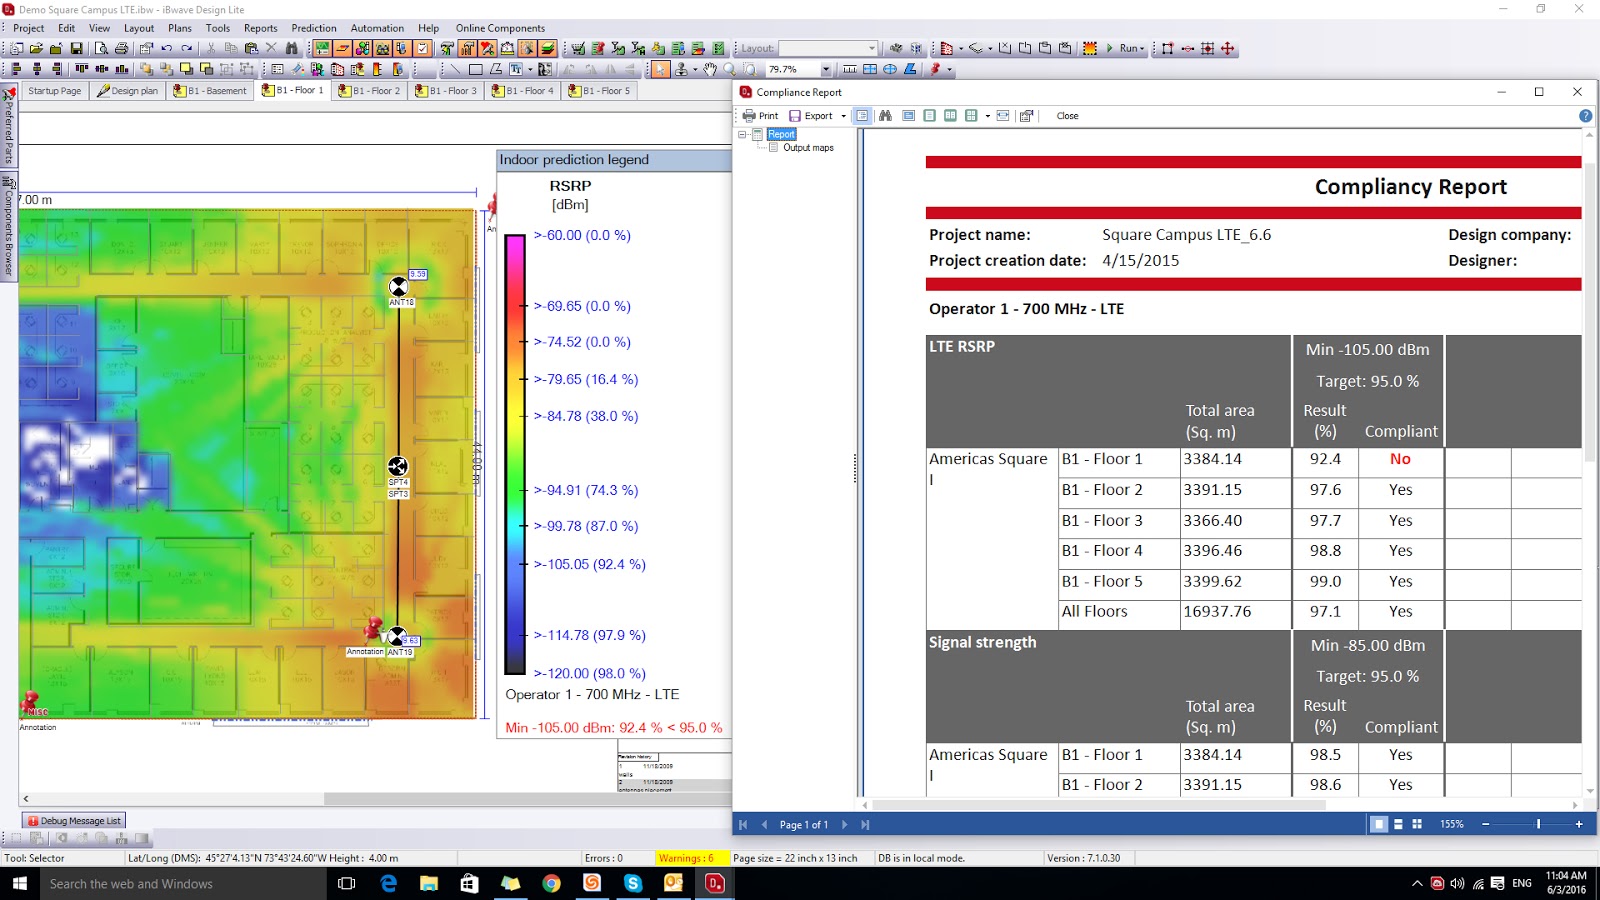Click the page setup icon in Compliance Report
This screenshot has height=900, width=1600.
pos(1026,116)
